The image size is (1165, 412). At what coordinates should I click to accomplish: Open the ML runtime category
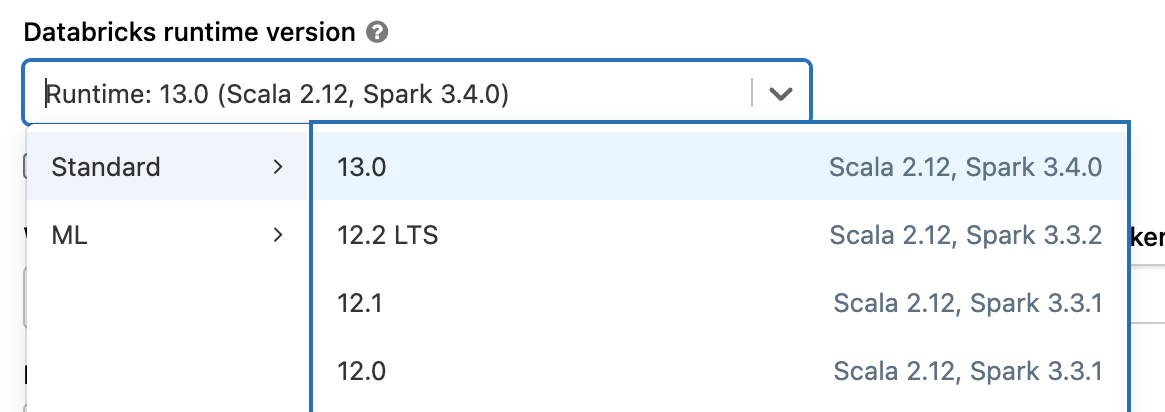70,236
